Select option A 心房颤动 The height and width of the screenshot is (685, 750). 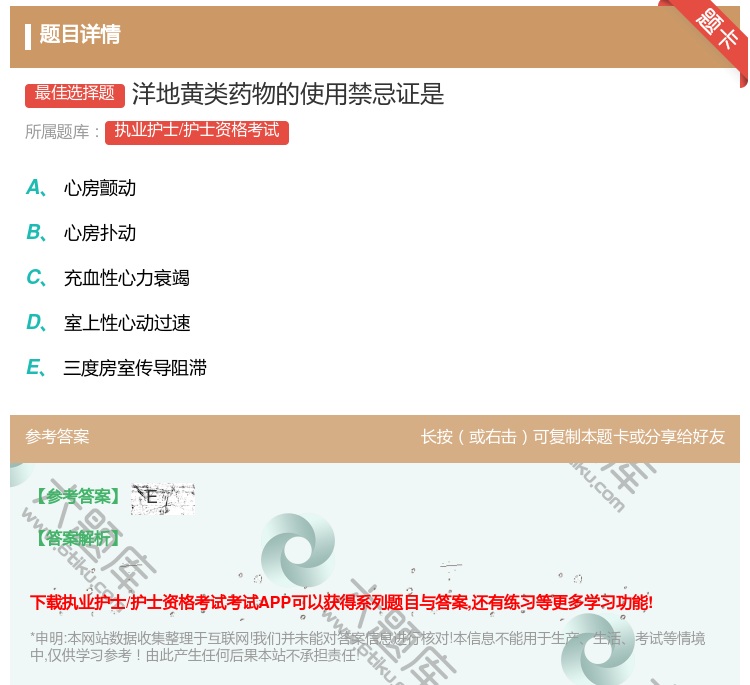pyautogui.click(x=100, y=188)
